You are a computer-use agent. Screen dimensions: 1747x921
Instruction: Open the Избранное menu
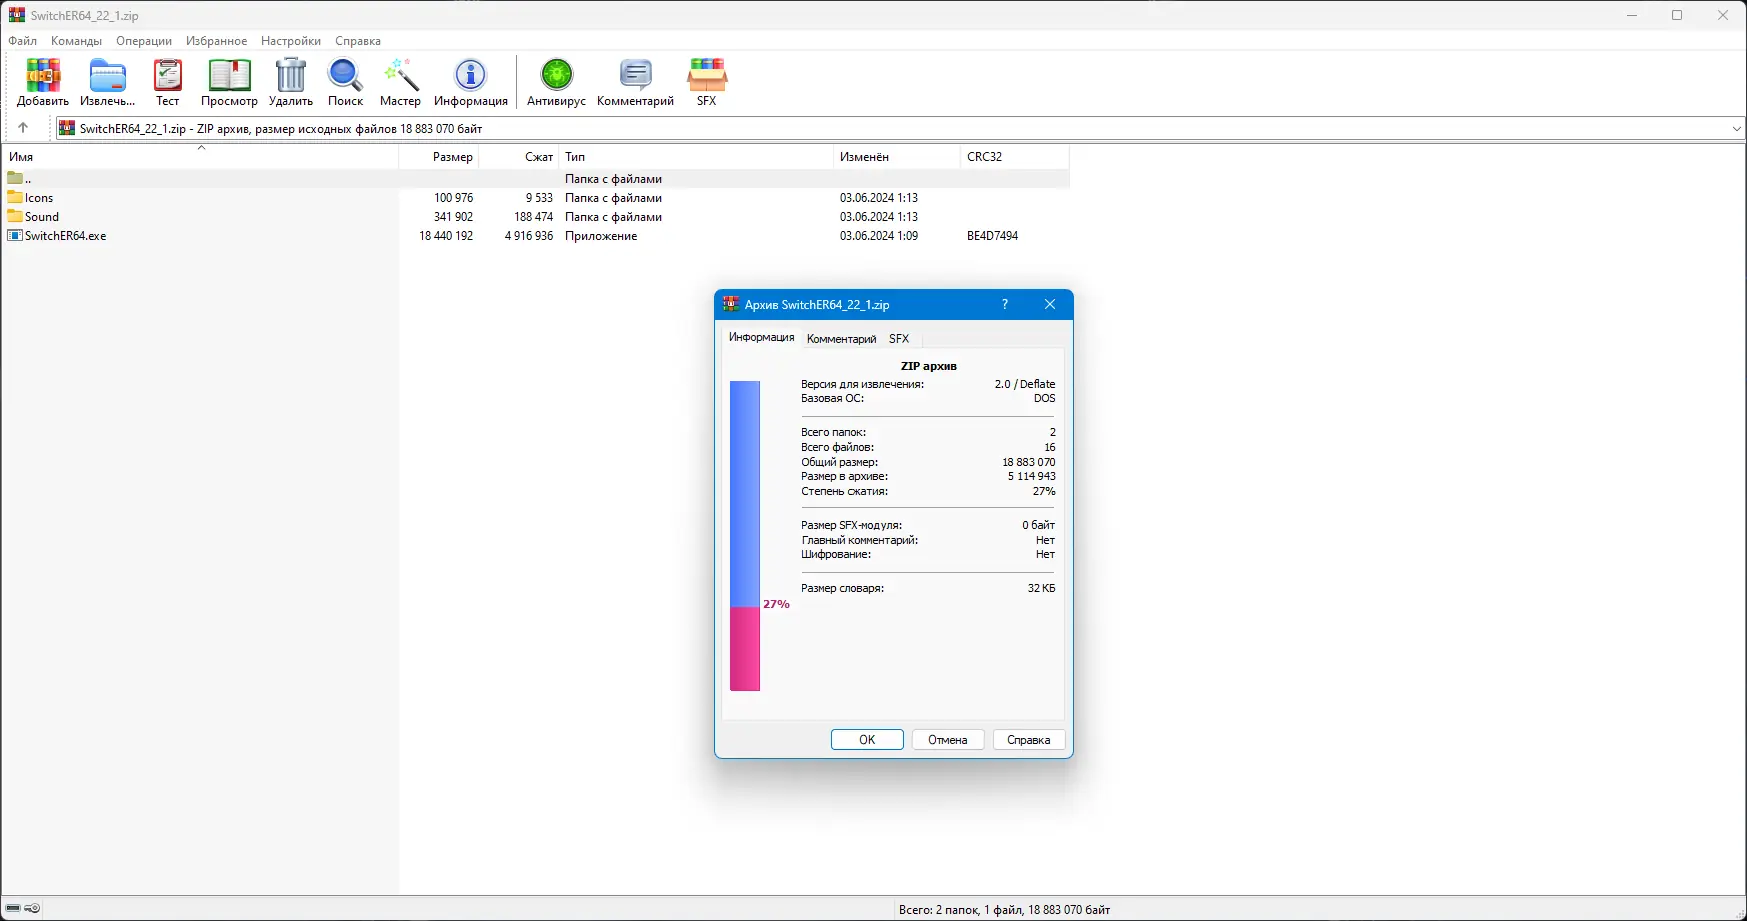coord(217,41)
